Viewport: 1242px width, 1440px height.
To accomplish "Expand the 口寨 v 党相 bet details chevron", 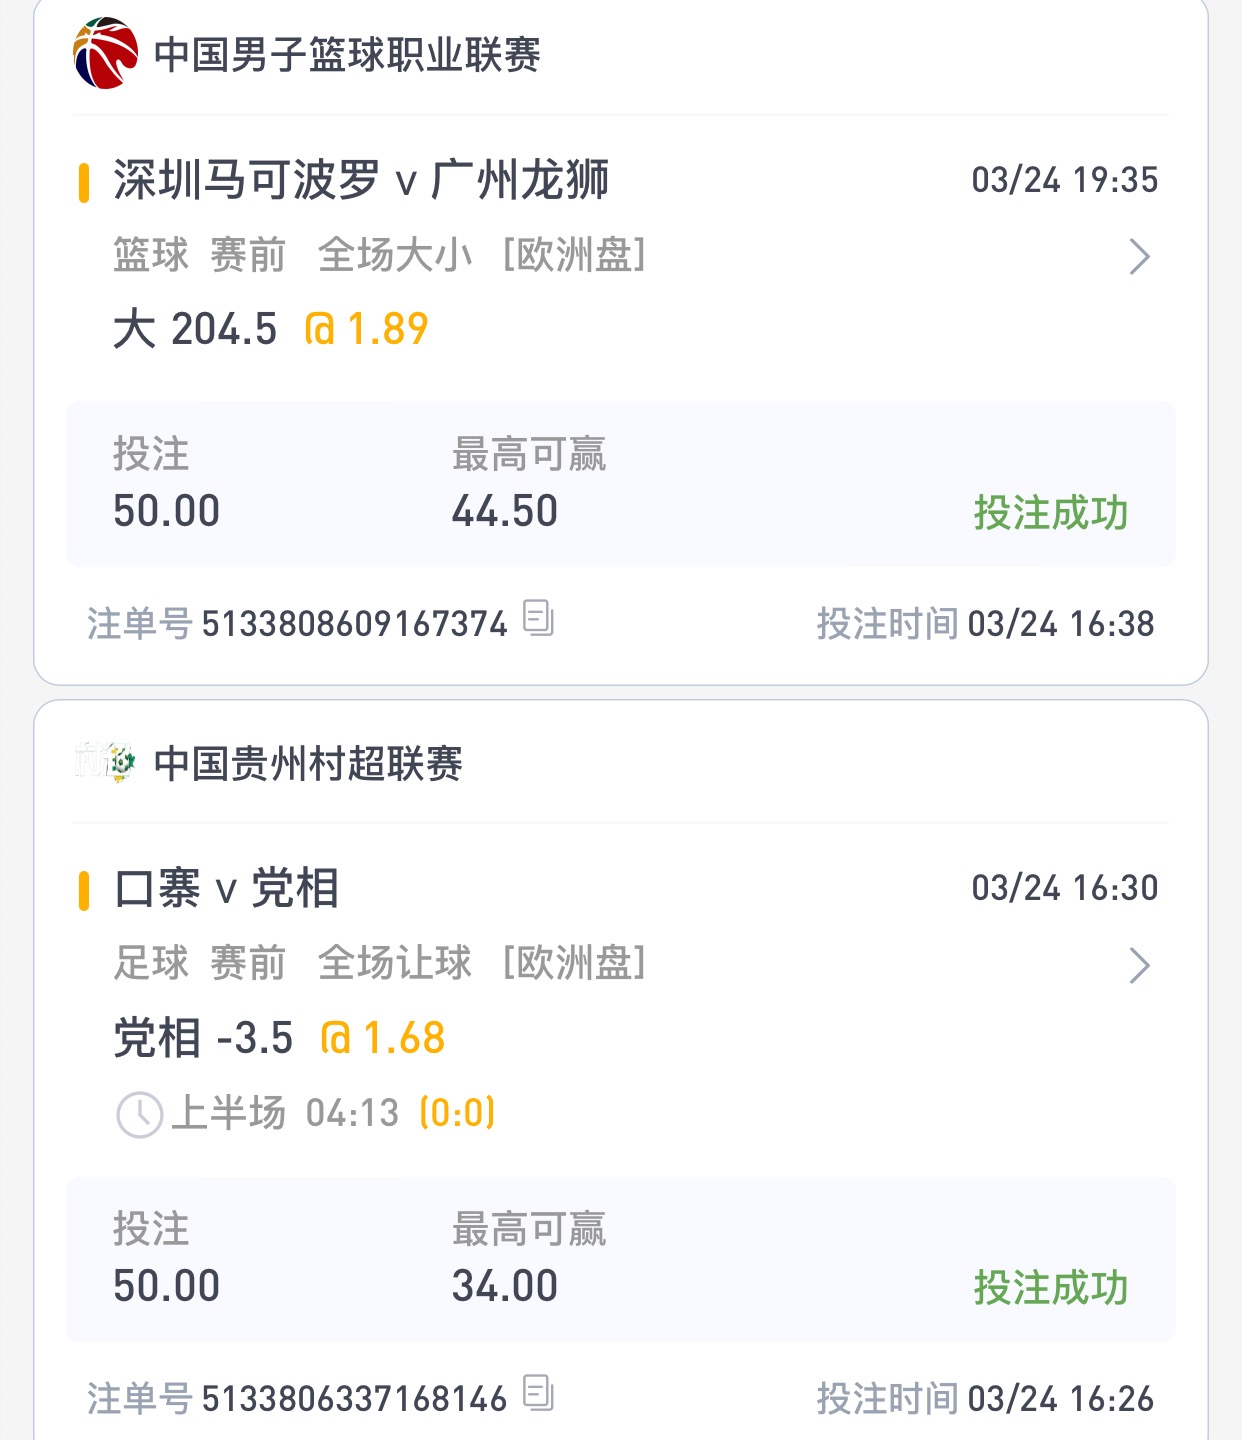I will point(1139,965).
